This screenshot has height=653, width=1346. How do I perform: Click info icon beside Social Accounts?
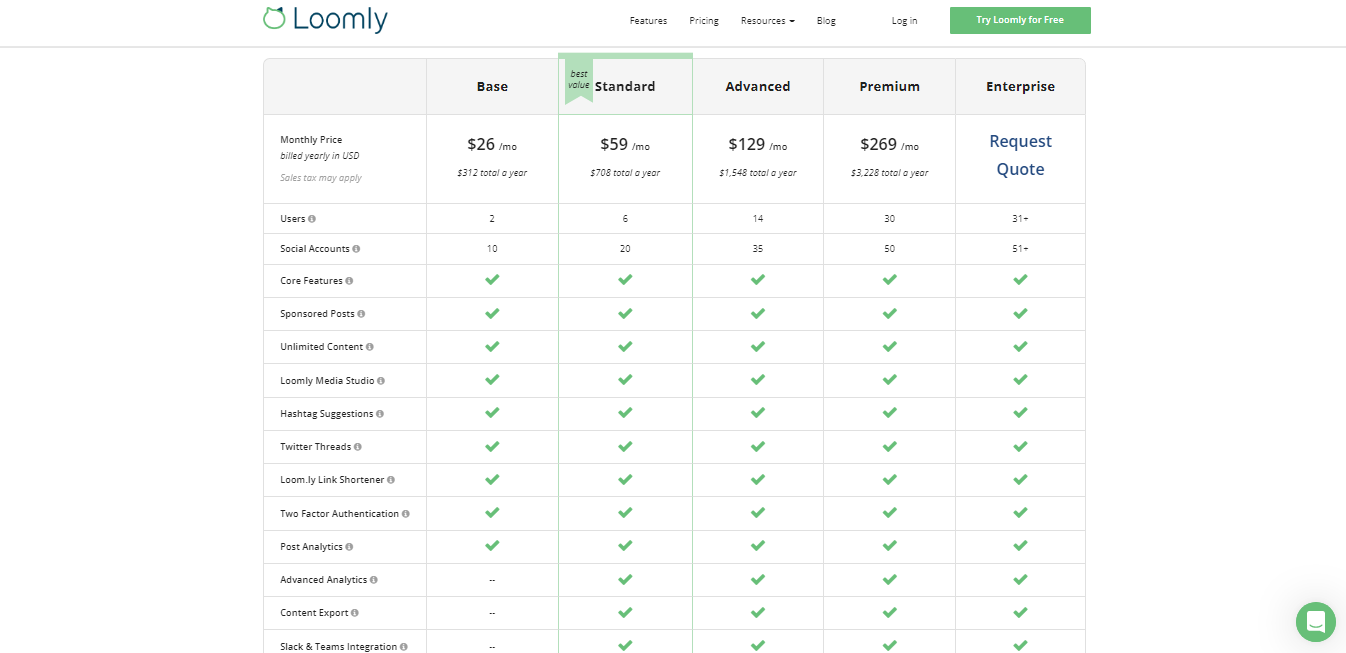[356, 249]
